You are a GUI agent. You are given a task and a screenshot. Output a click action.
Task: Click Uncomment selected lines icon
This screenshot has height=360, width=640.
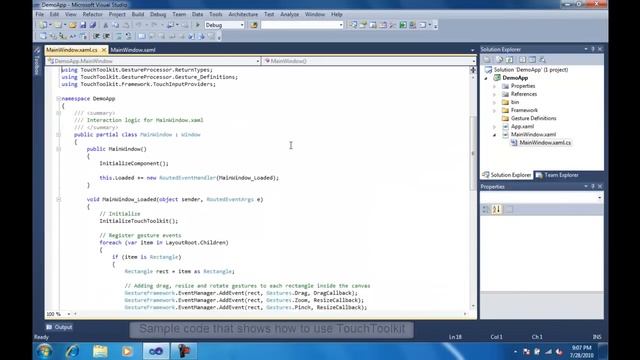[128, 36]
